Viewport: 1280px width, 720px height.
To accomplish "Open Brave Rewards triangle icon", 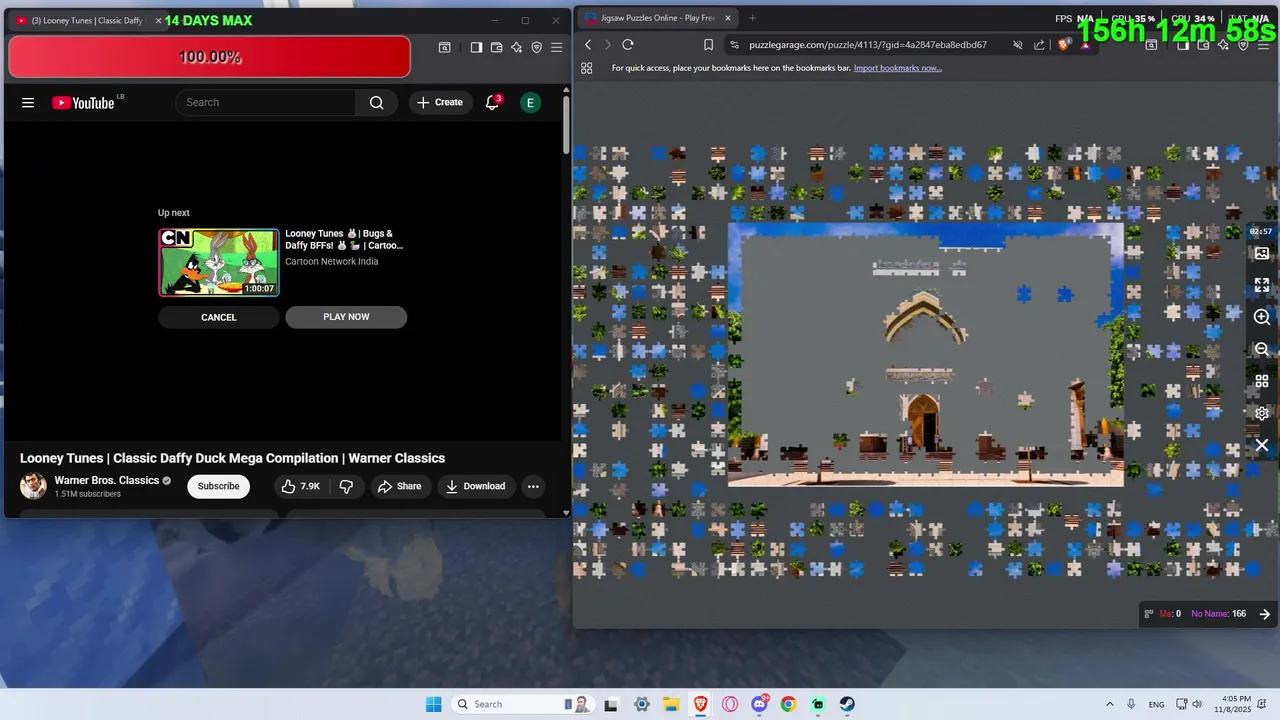I will 1086,45.
